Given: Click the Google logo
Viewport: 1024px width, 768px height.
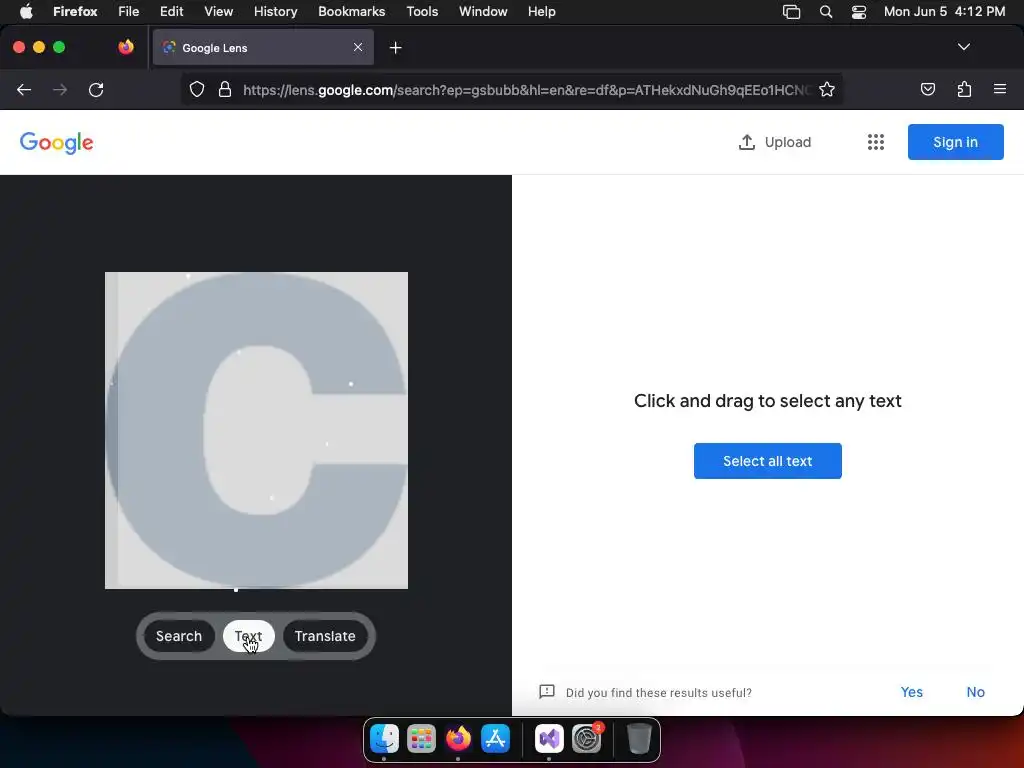Looking at the screenshot, I should (x=56, y=142).
